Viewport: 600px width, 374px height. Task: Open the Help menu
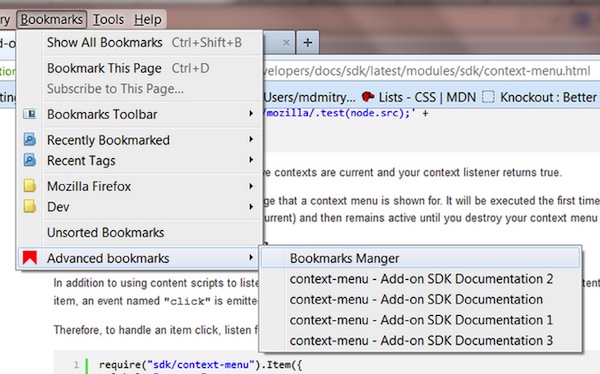click(x=148, y=20)
